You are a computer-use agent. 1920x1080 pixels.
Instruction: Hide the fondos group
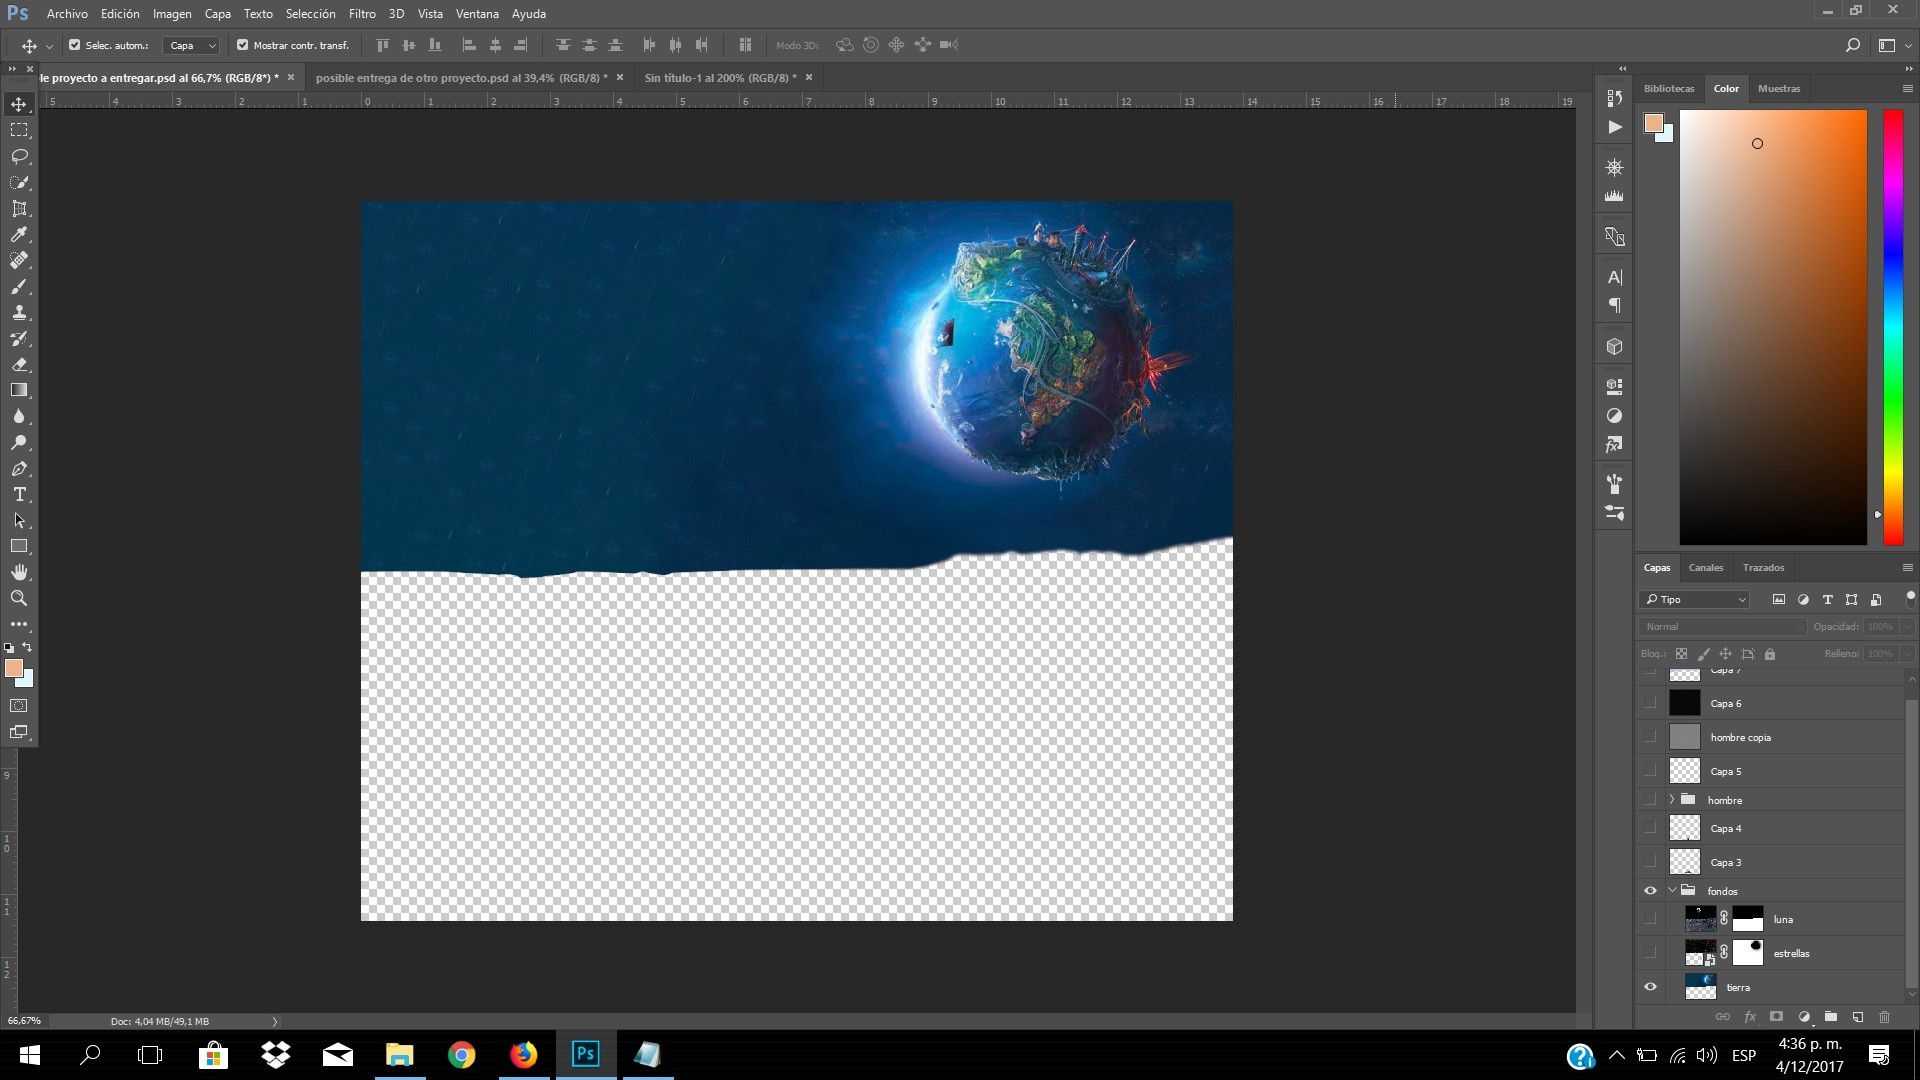point(1650,891)
